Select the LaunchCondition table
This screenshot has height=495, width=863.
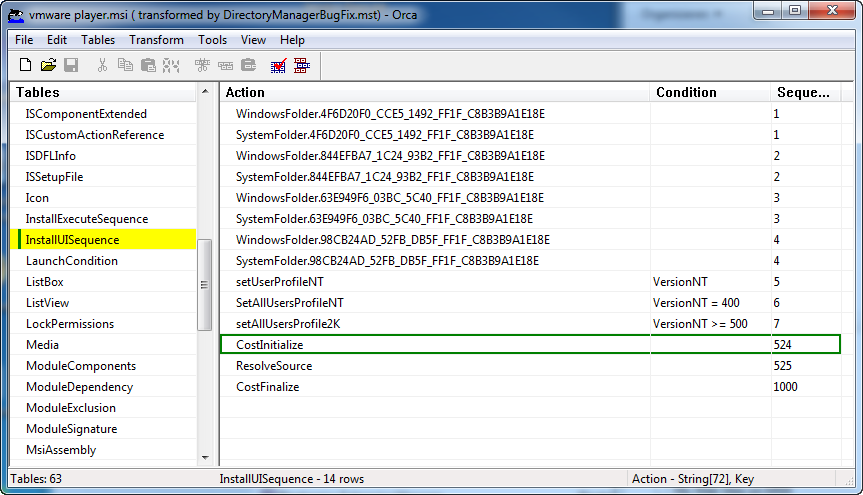(x=72, y=261)
